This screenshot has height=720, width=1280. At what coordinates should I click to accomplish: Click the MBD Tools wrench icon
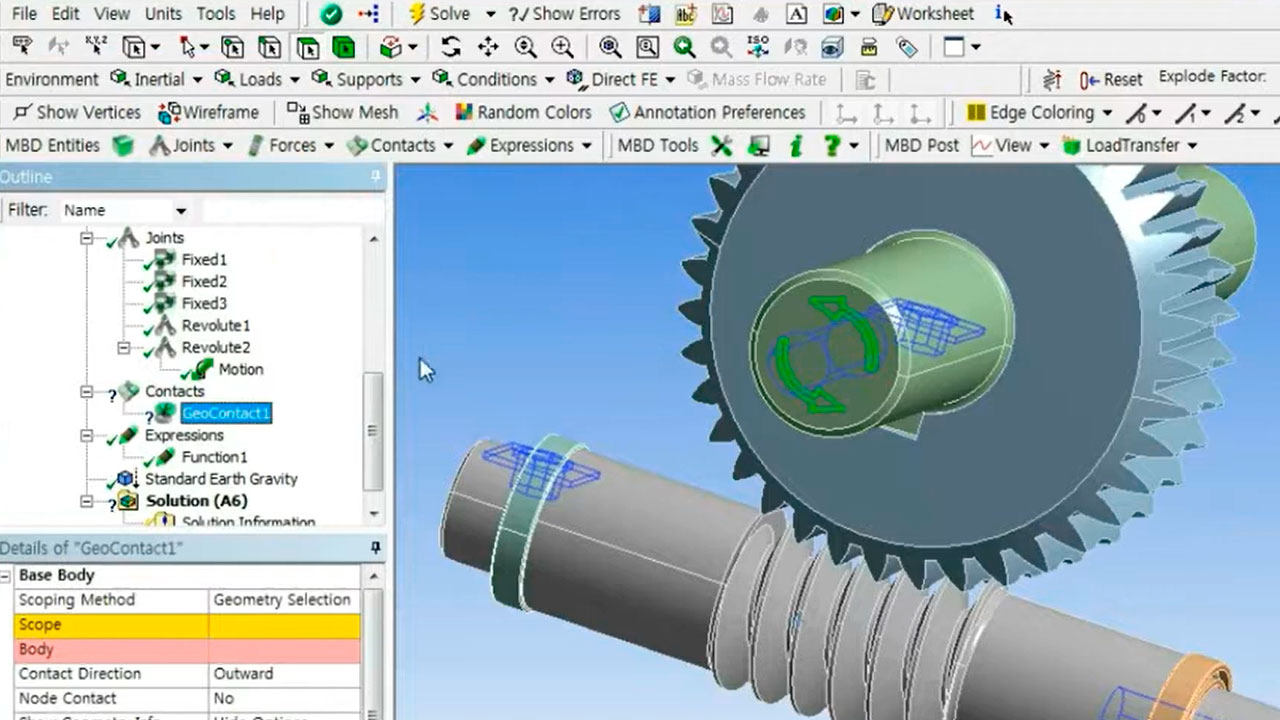(x=721, y=146)
